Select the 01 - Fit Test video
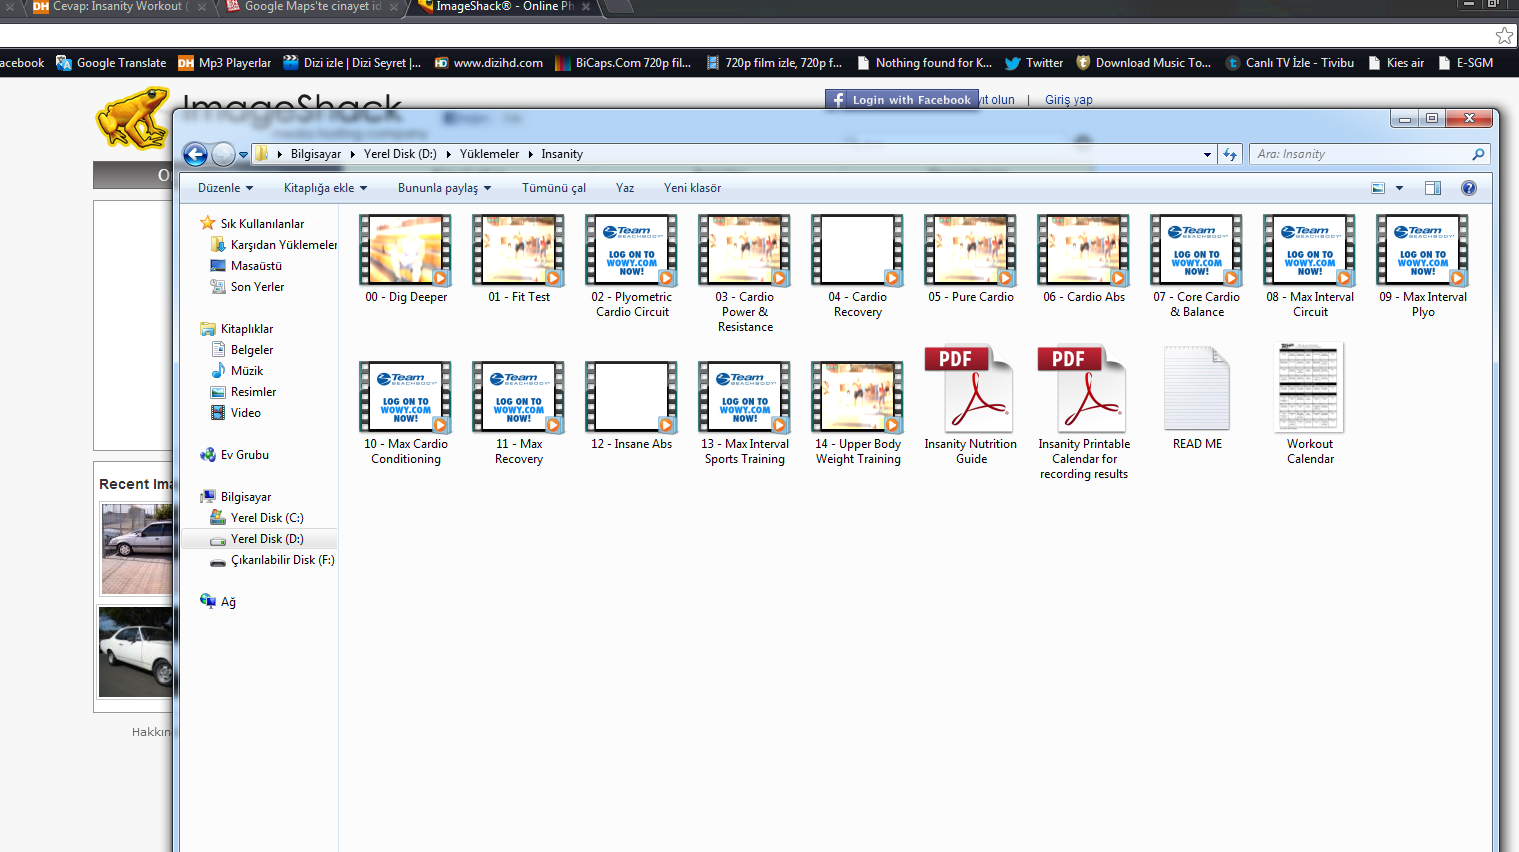The height and width of the screenshot is (852, 1519). [518, 259]
